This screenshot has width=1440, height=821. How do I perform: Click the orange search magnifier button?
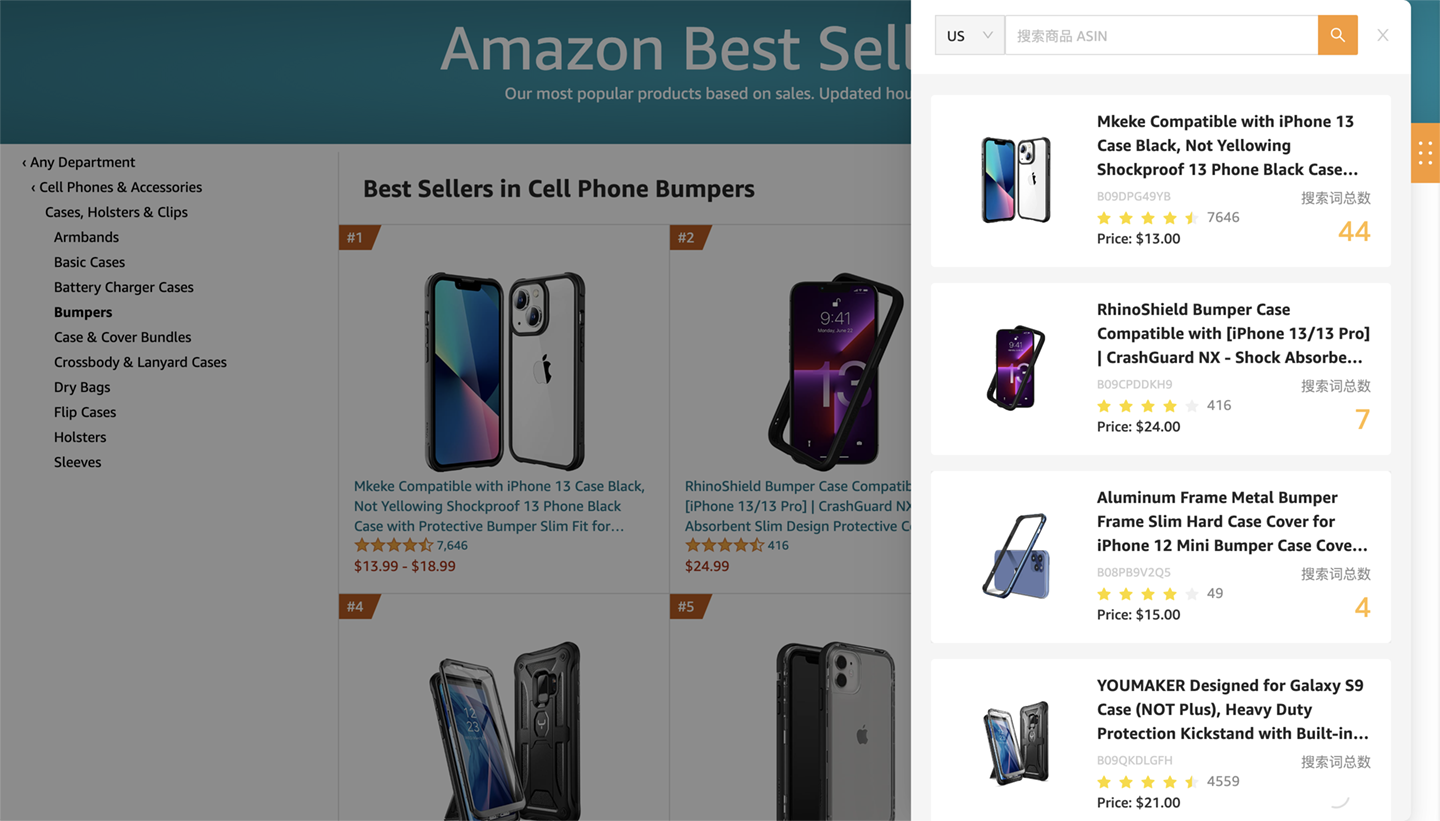(x=1337, y=35)
